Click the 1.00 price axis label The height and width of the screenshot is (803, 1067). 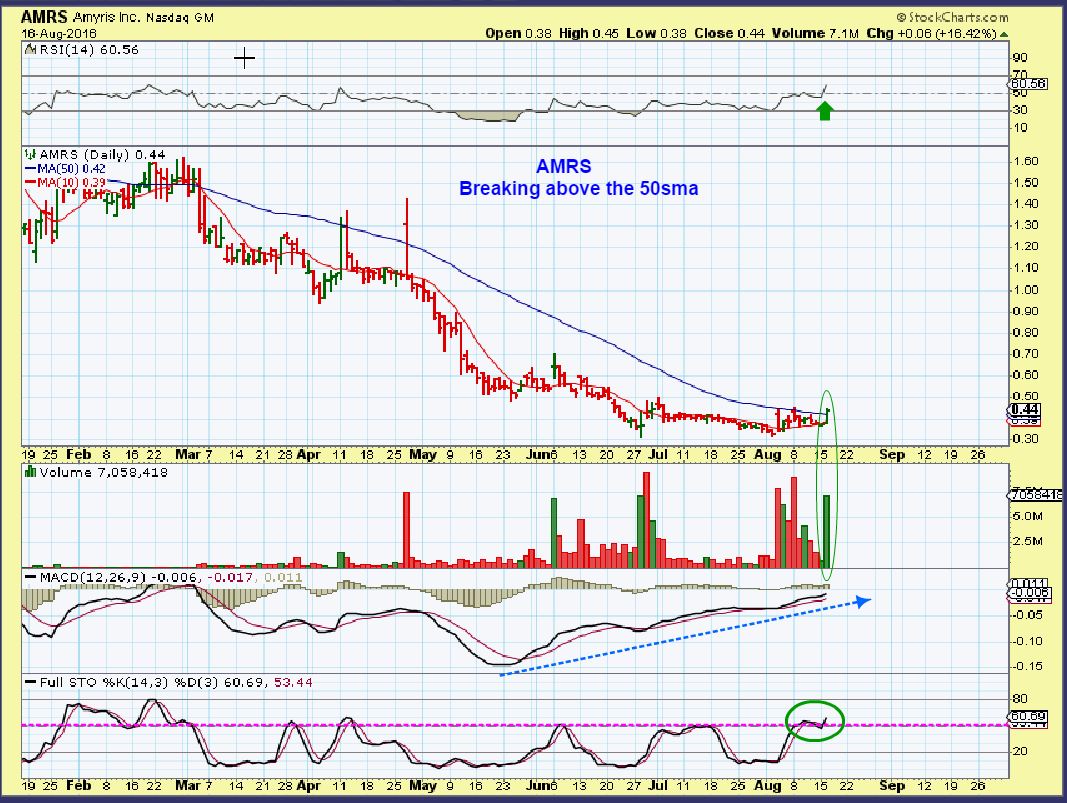[1025, 290]
